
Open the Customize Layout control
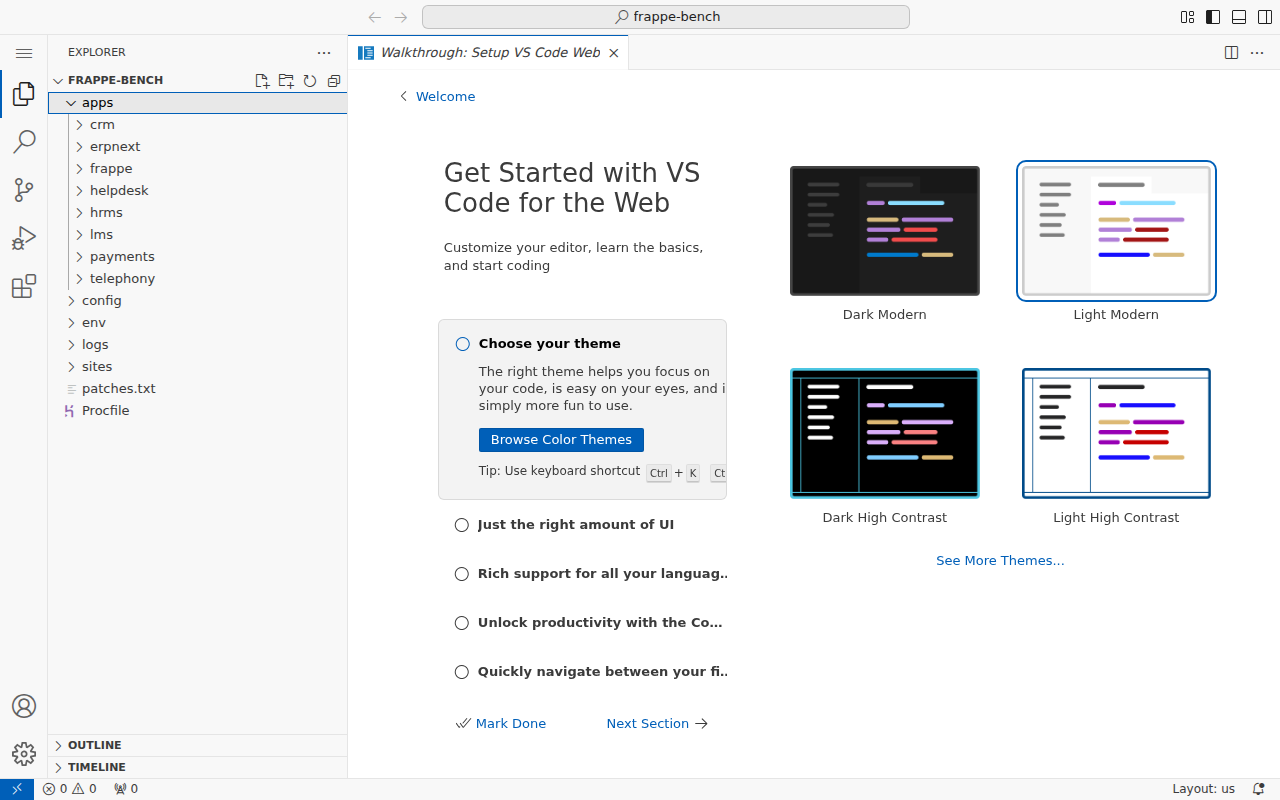coord(1187,17)
